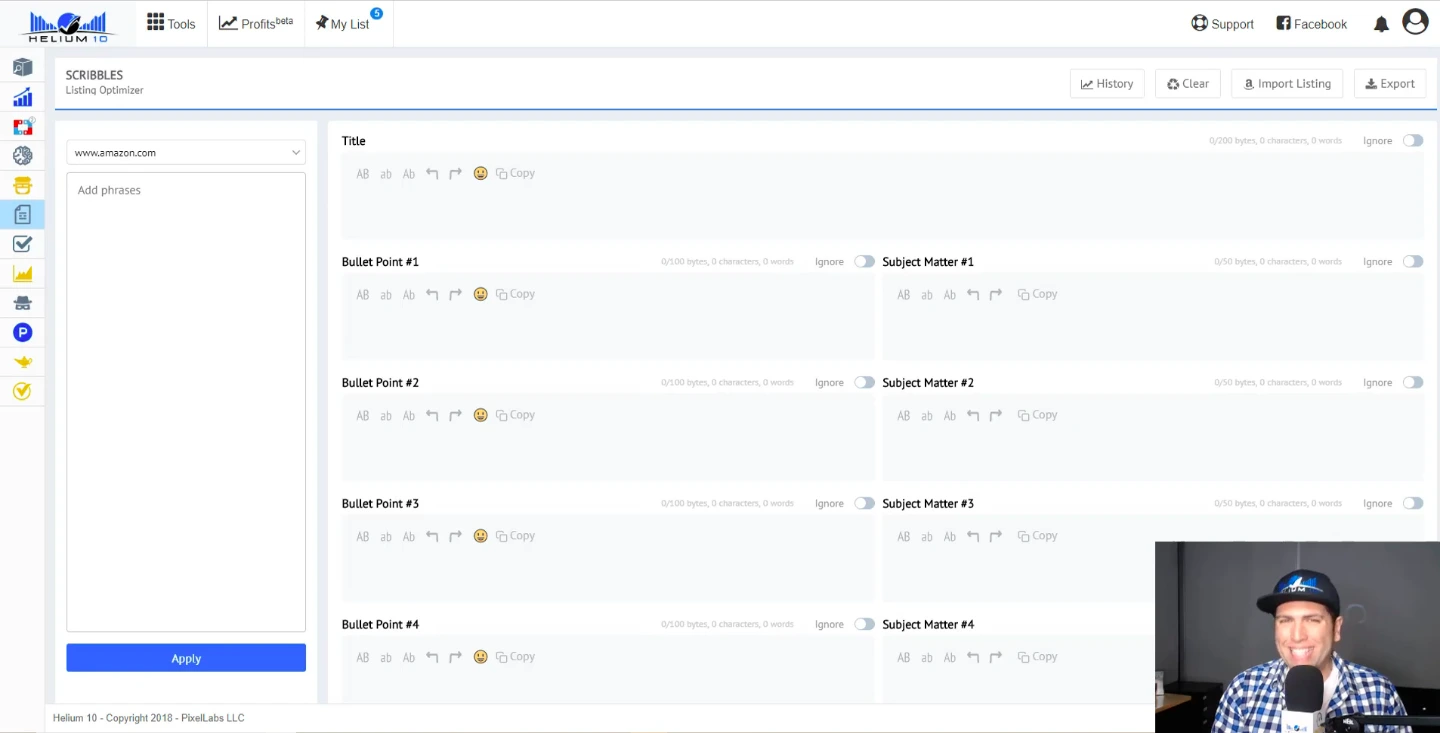Click the genie lamp icon in sidebar
This screenshot has height=733, width=1440.
coord(22,362)
